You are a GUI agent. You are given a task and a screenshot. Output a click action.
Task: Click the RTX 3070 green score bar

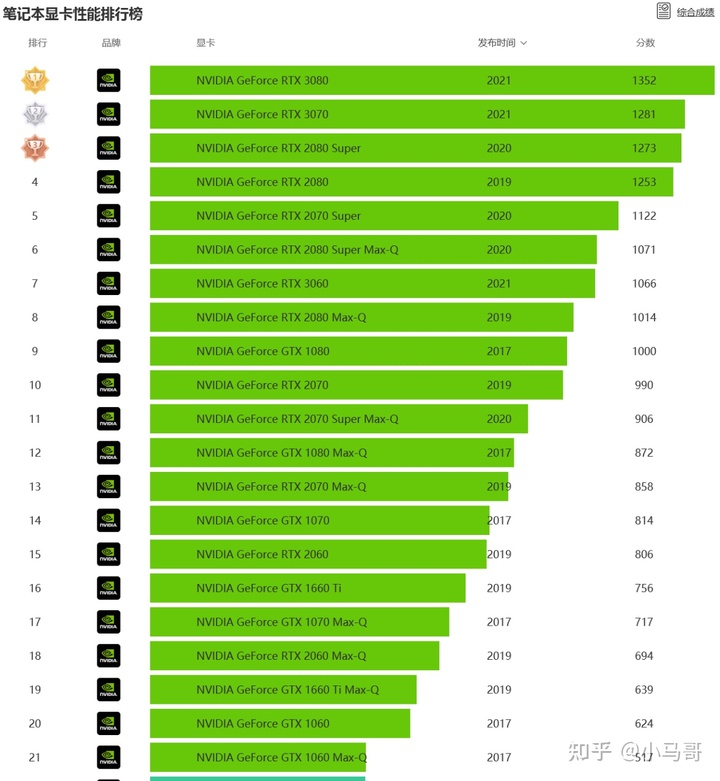point(416,114)
